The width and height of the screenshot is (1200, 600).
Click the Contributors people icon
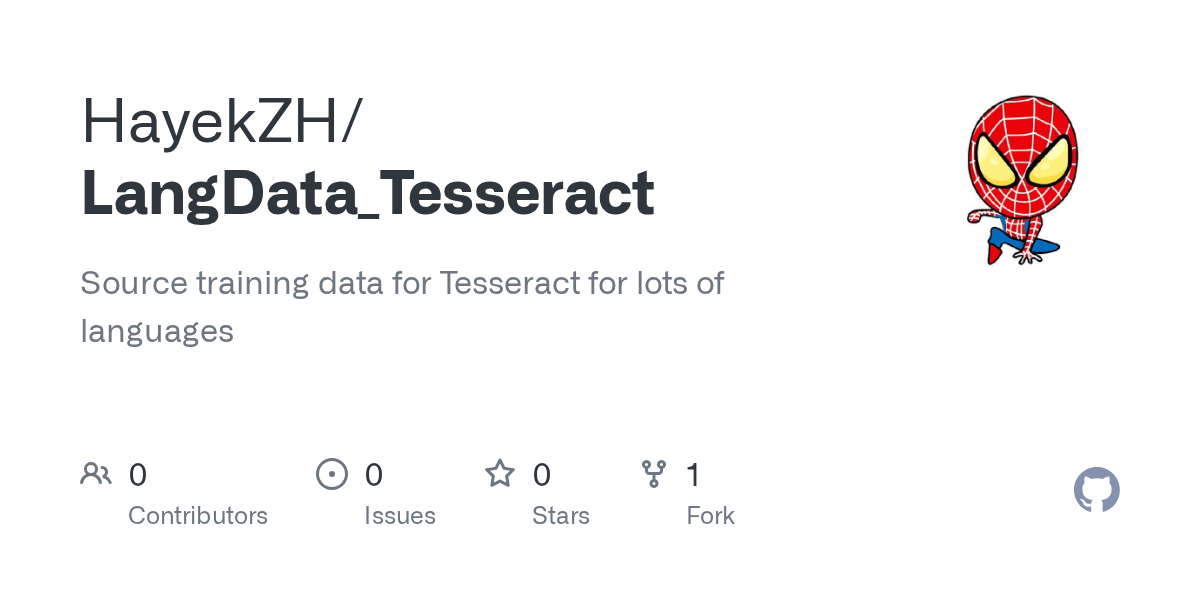(x=96, y=473)
